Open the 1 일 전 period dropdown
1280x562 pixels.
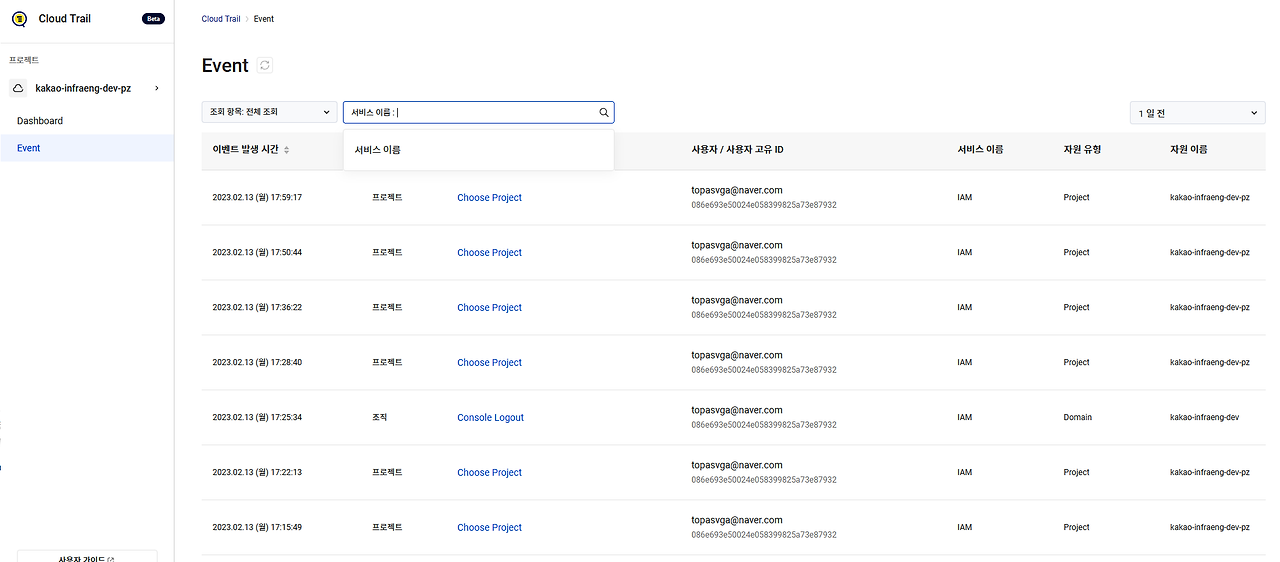1197,113
